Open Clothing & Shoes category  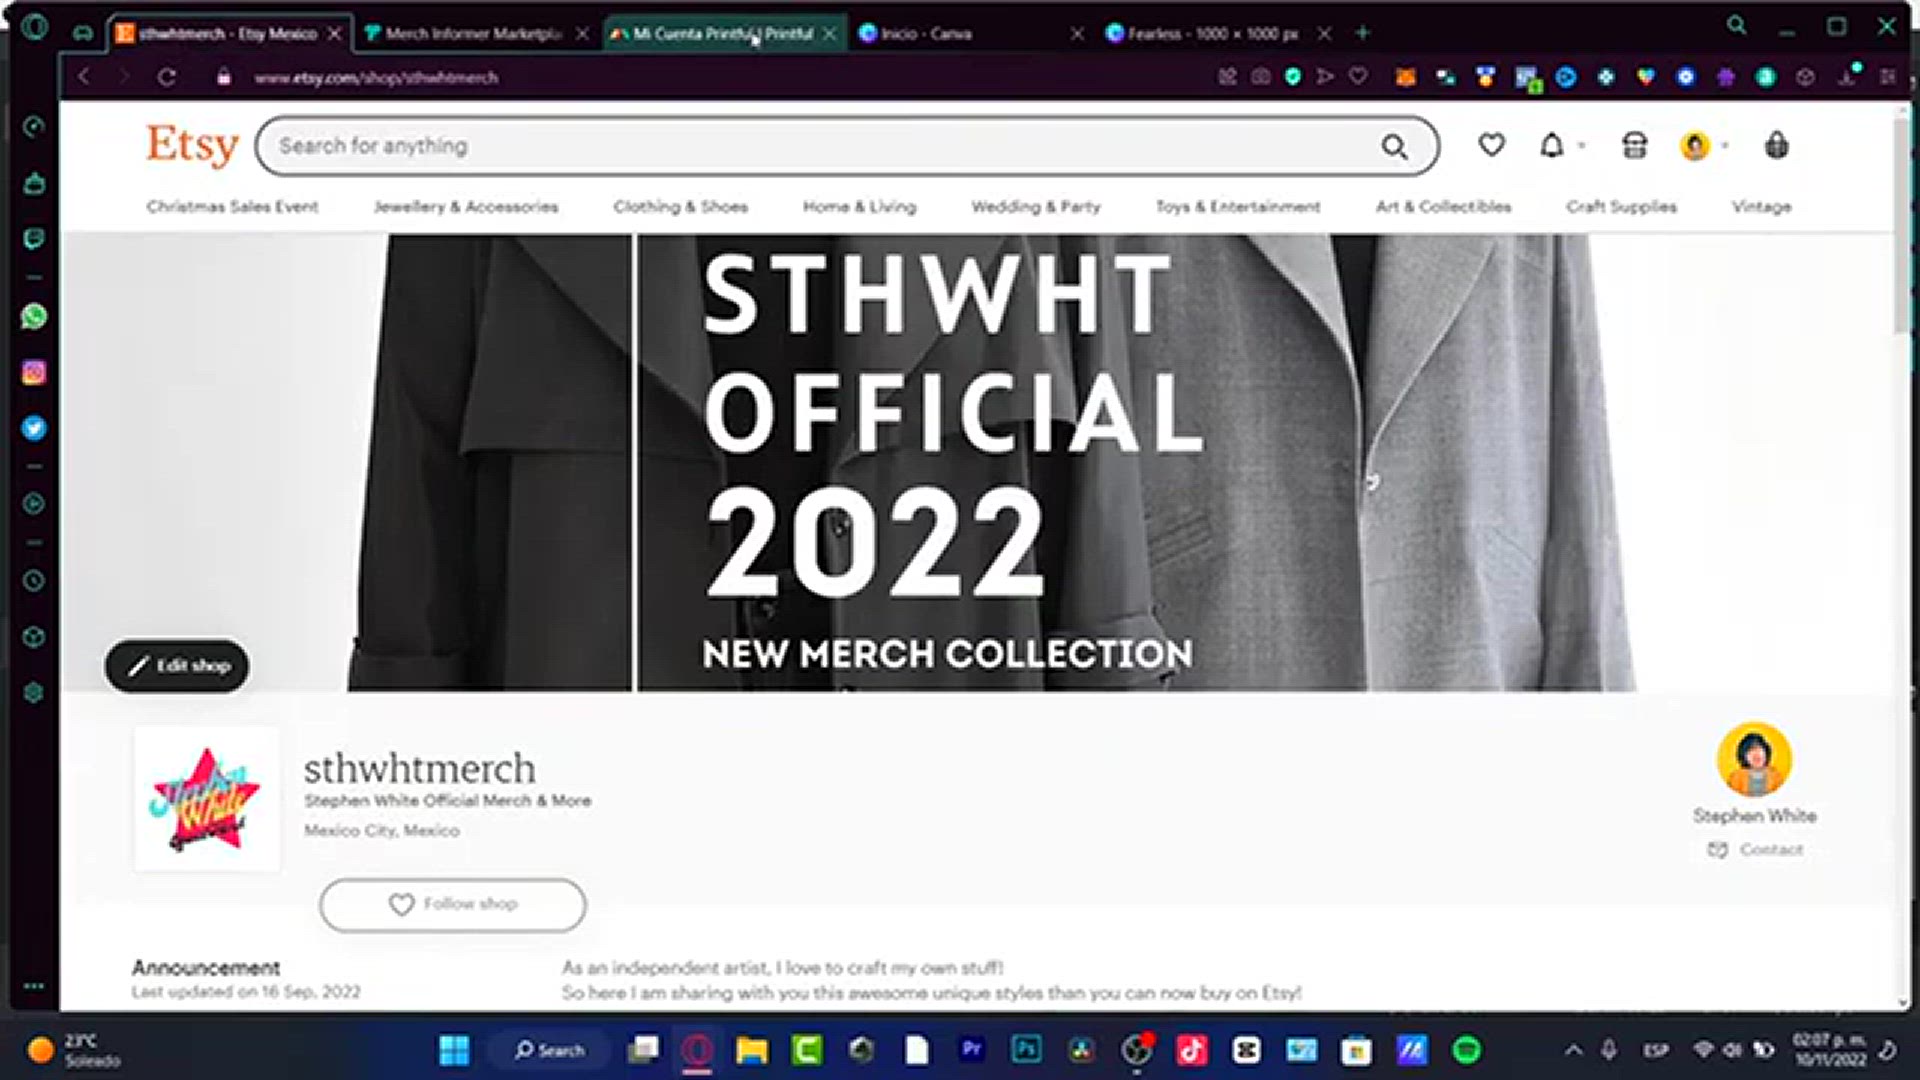click(x=680, y=207)
